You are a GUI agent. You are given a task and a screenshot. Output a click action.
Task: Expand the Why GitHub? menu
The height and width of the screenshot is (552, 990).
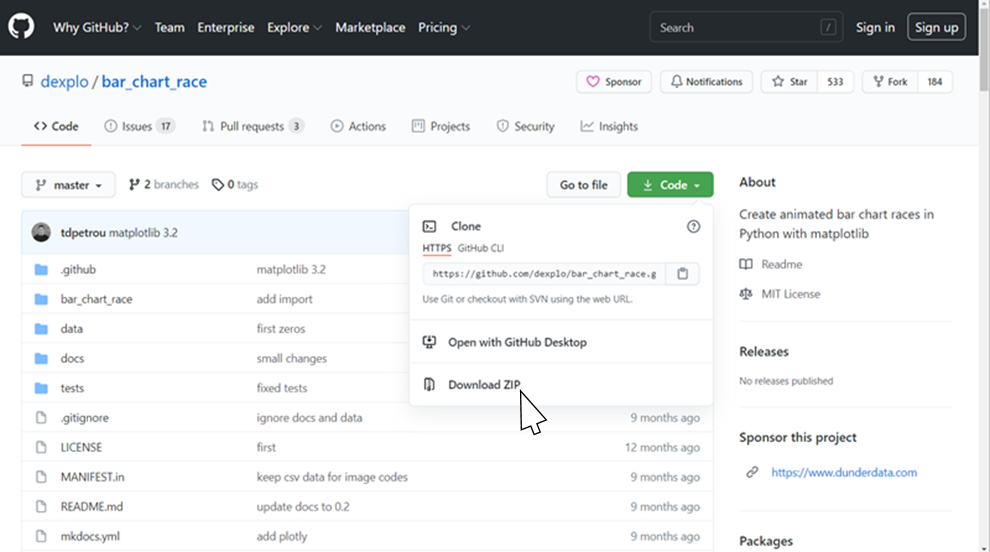[x=97, y=27]
